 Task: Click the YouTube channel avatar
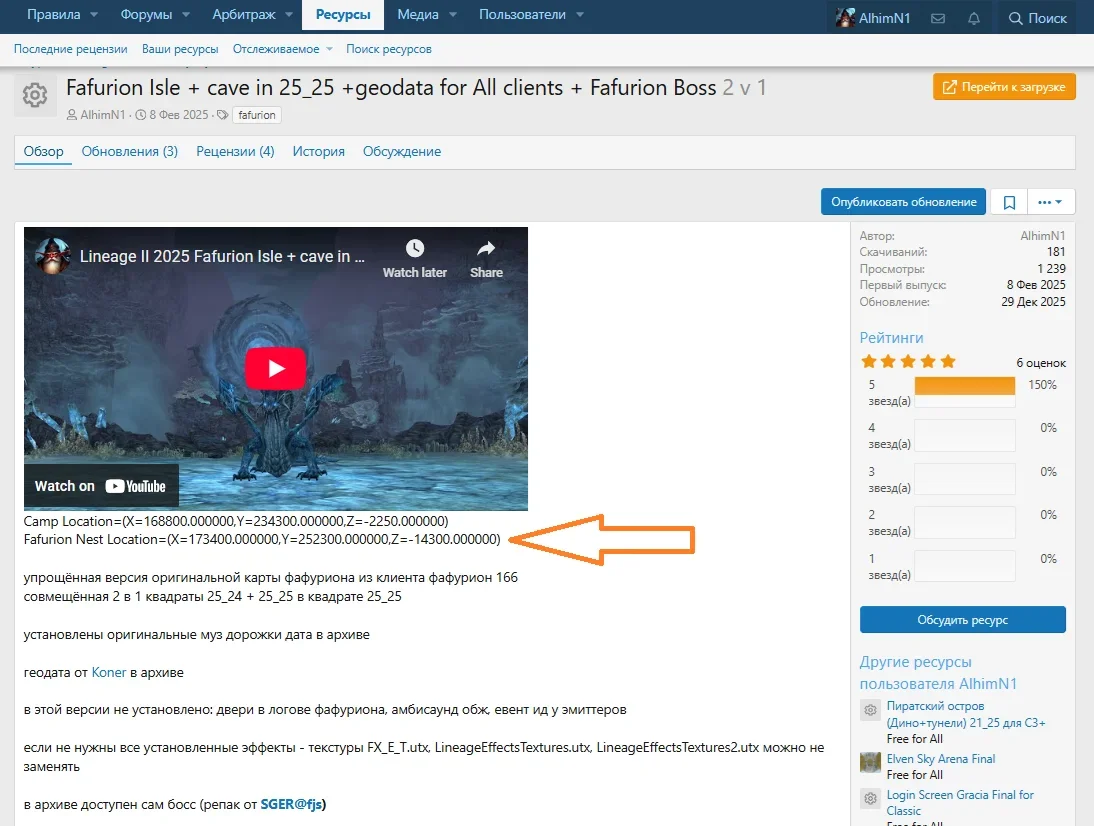click(x=52, y=256)
